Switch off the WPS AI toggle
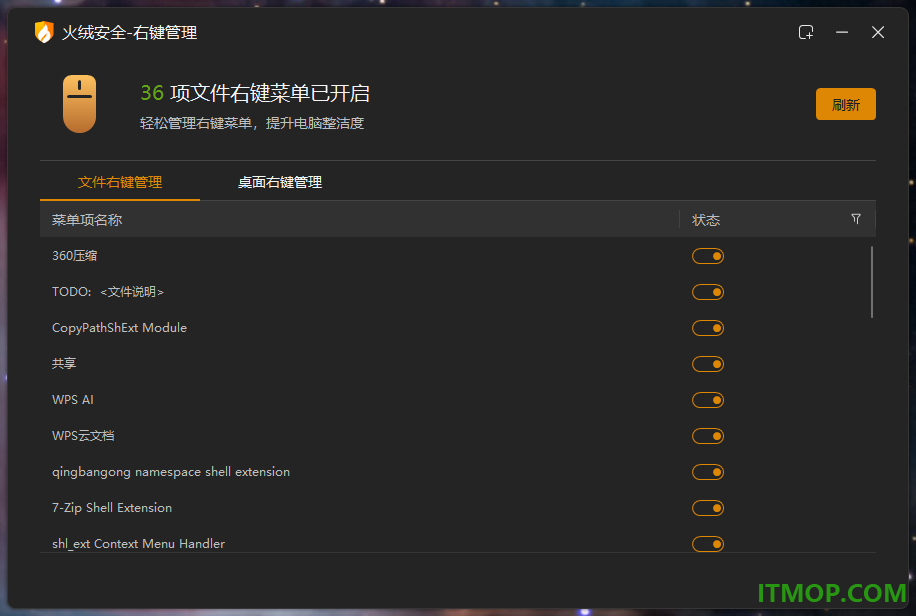916x616 pixels. 708,400
